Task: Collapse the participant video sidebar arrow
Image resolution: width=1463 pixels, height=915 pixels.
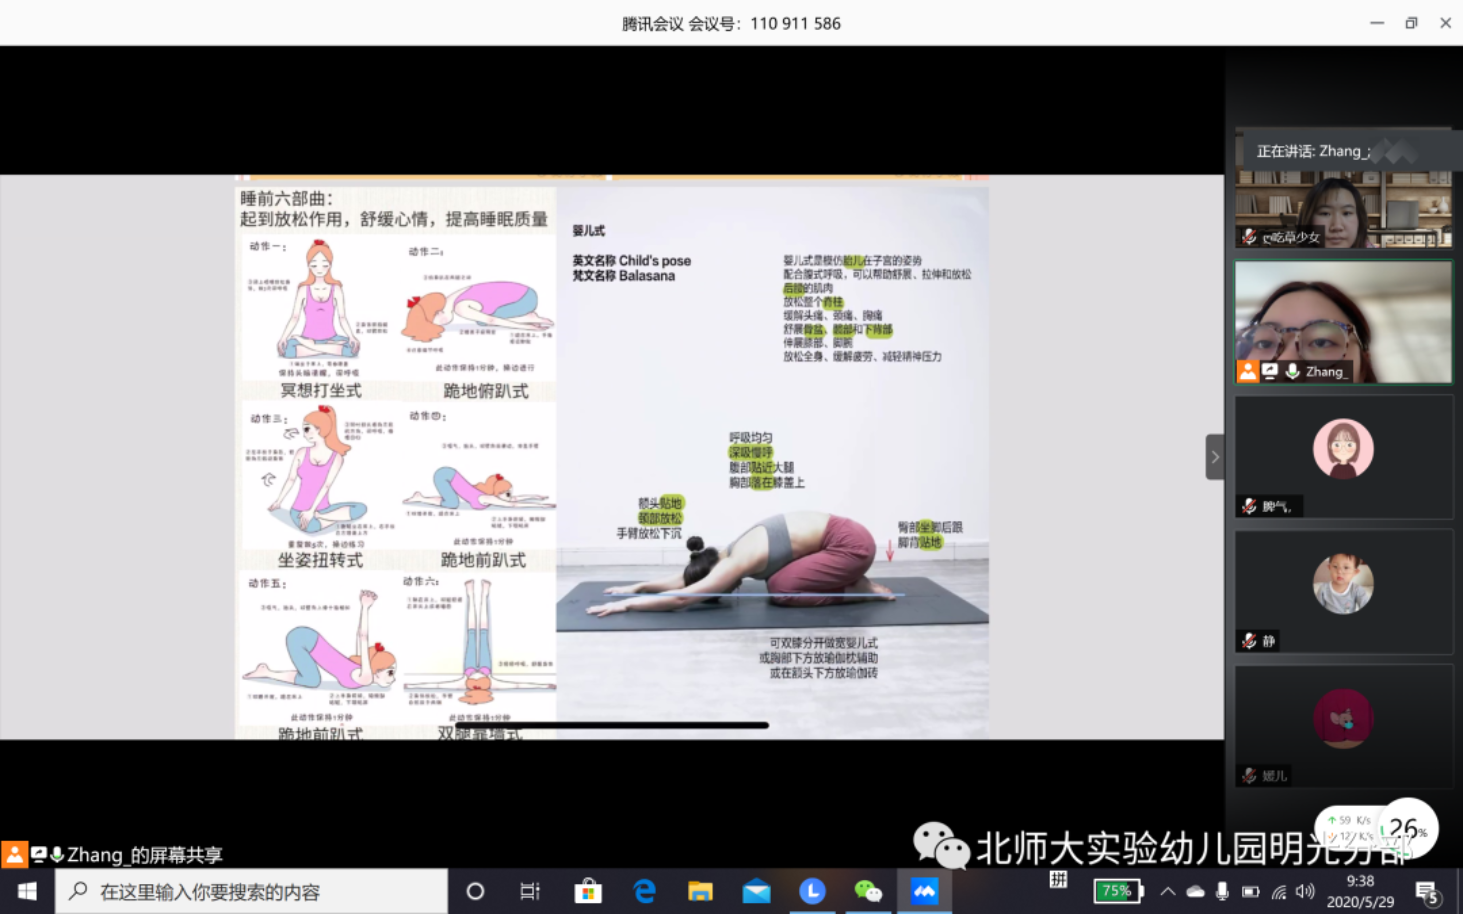Action: click(x=1214, y=457)
